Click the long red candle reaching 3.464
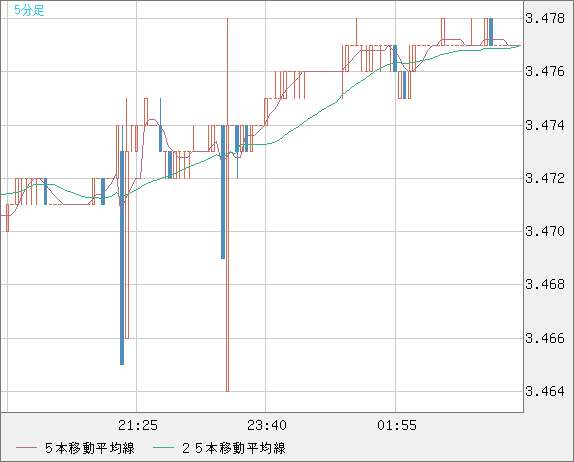574x462 pixels. pos(227,258)
